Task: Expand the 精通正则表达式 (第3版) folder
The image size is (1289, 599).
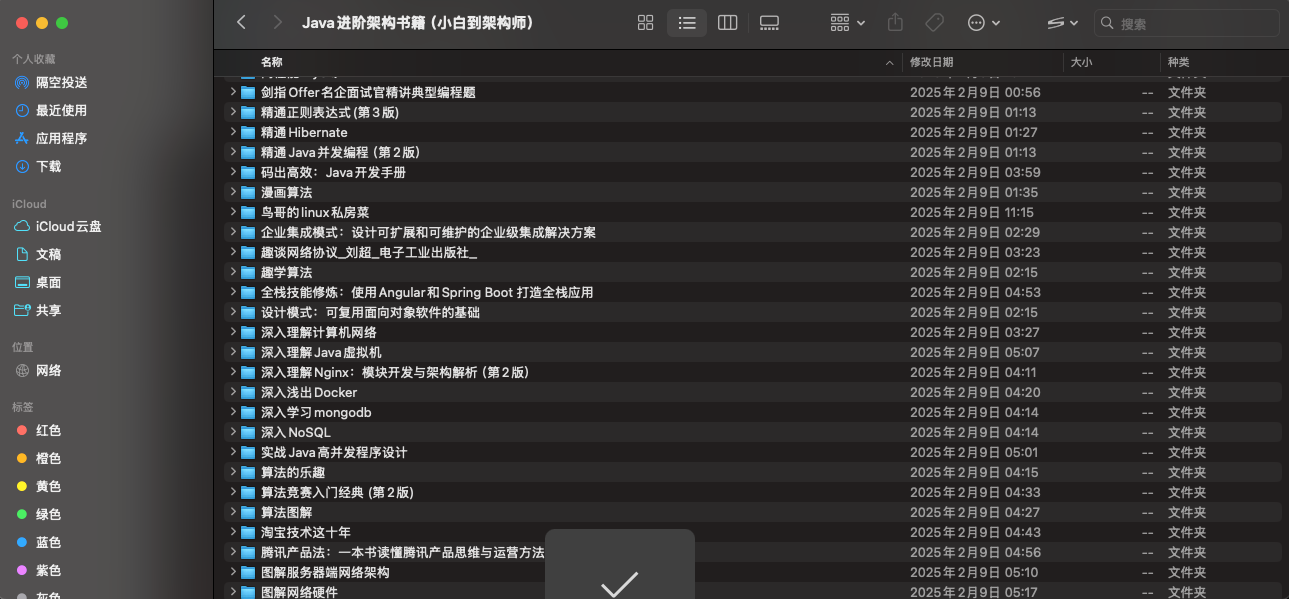Action: [x=232, y=112]
